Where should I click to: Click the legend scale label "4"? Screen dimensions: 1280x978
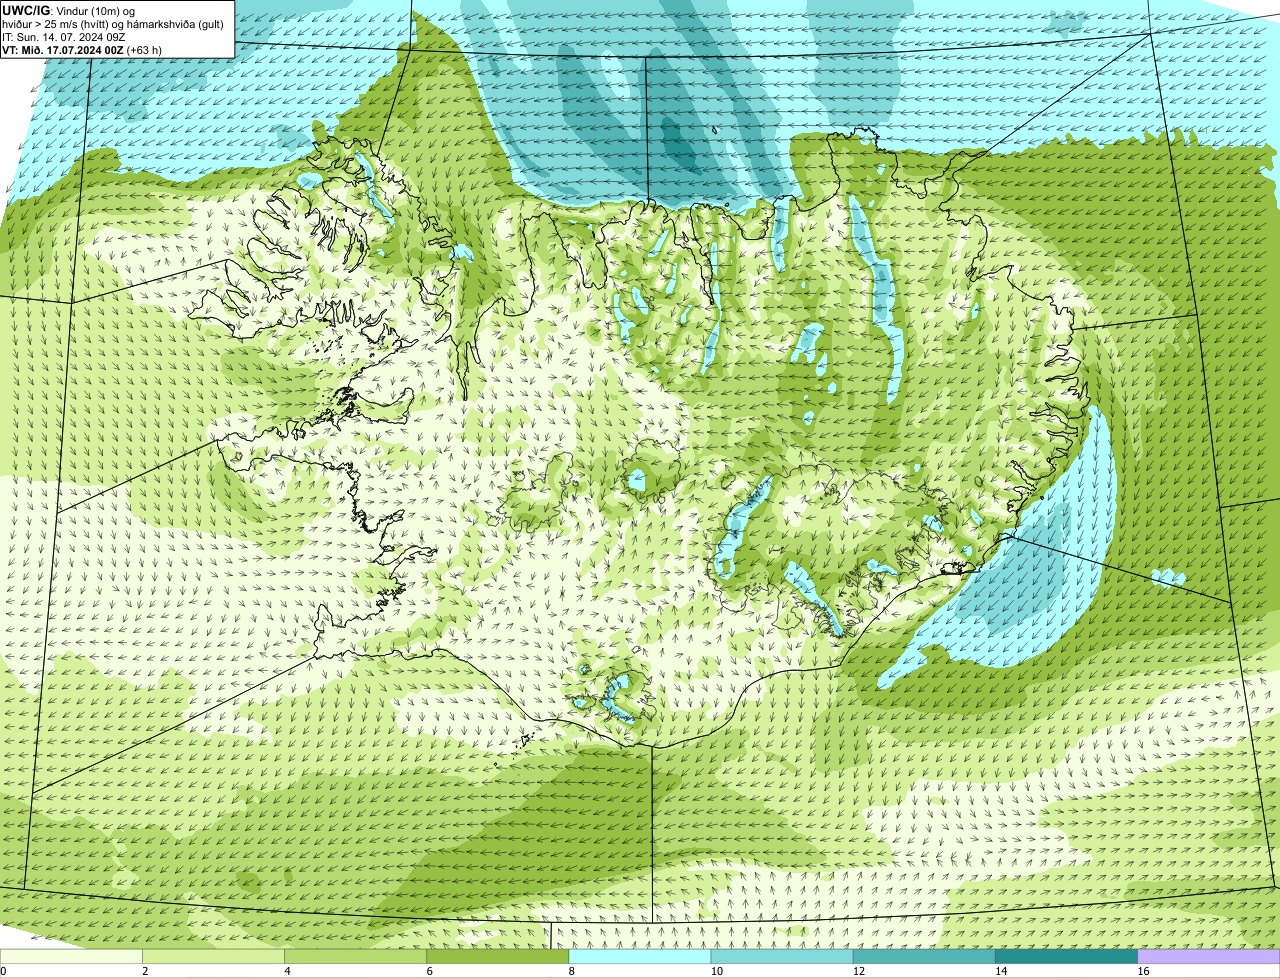[287, 971]
